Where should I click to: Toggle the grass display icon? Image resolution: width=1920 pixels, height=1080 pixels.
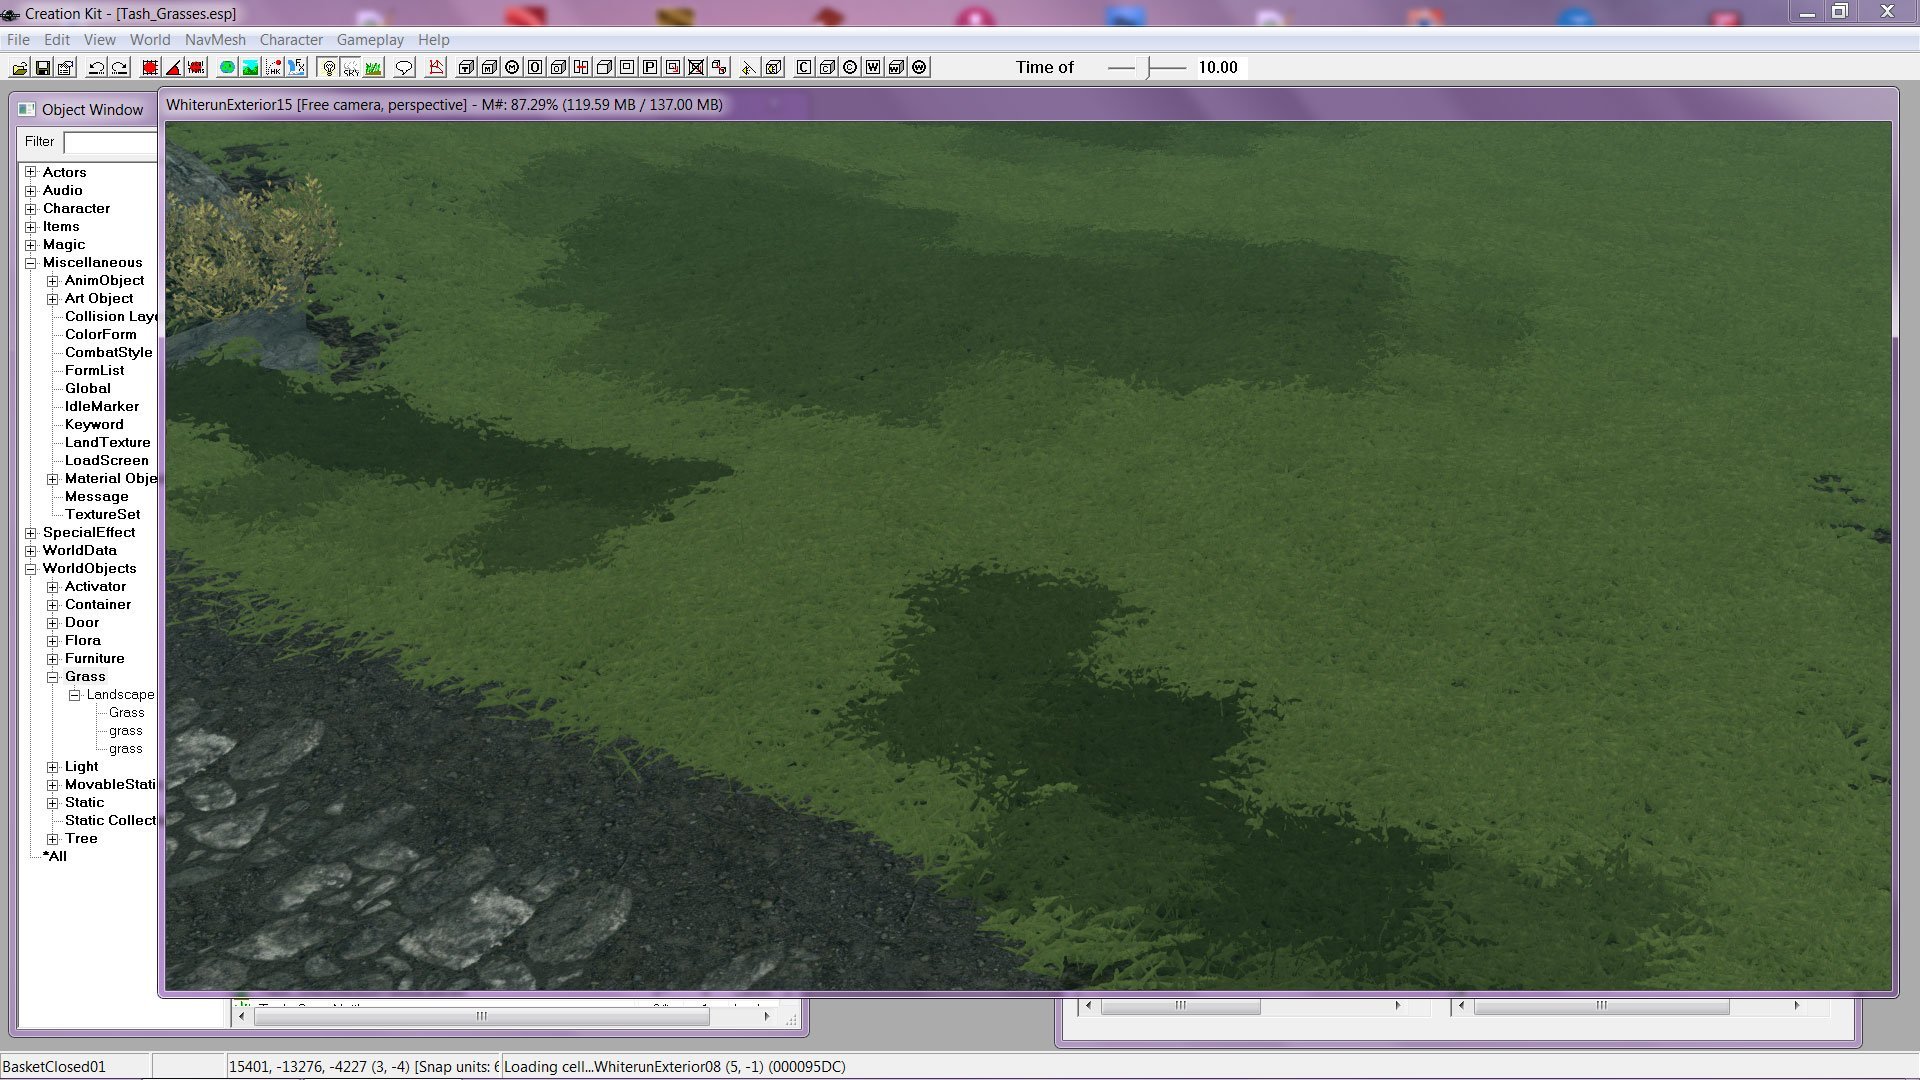[374, 67]
